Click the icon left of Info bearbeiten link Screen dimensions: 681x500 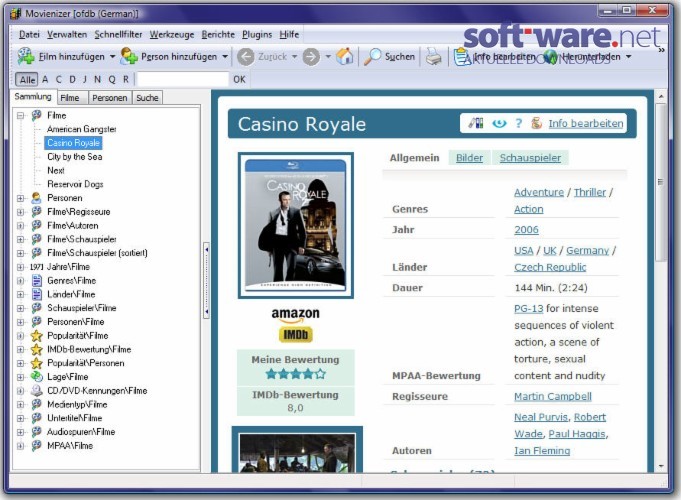536,123
